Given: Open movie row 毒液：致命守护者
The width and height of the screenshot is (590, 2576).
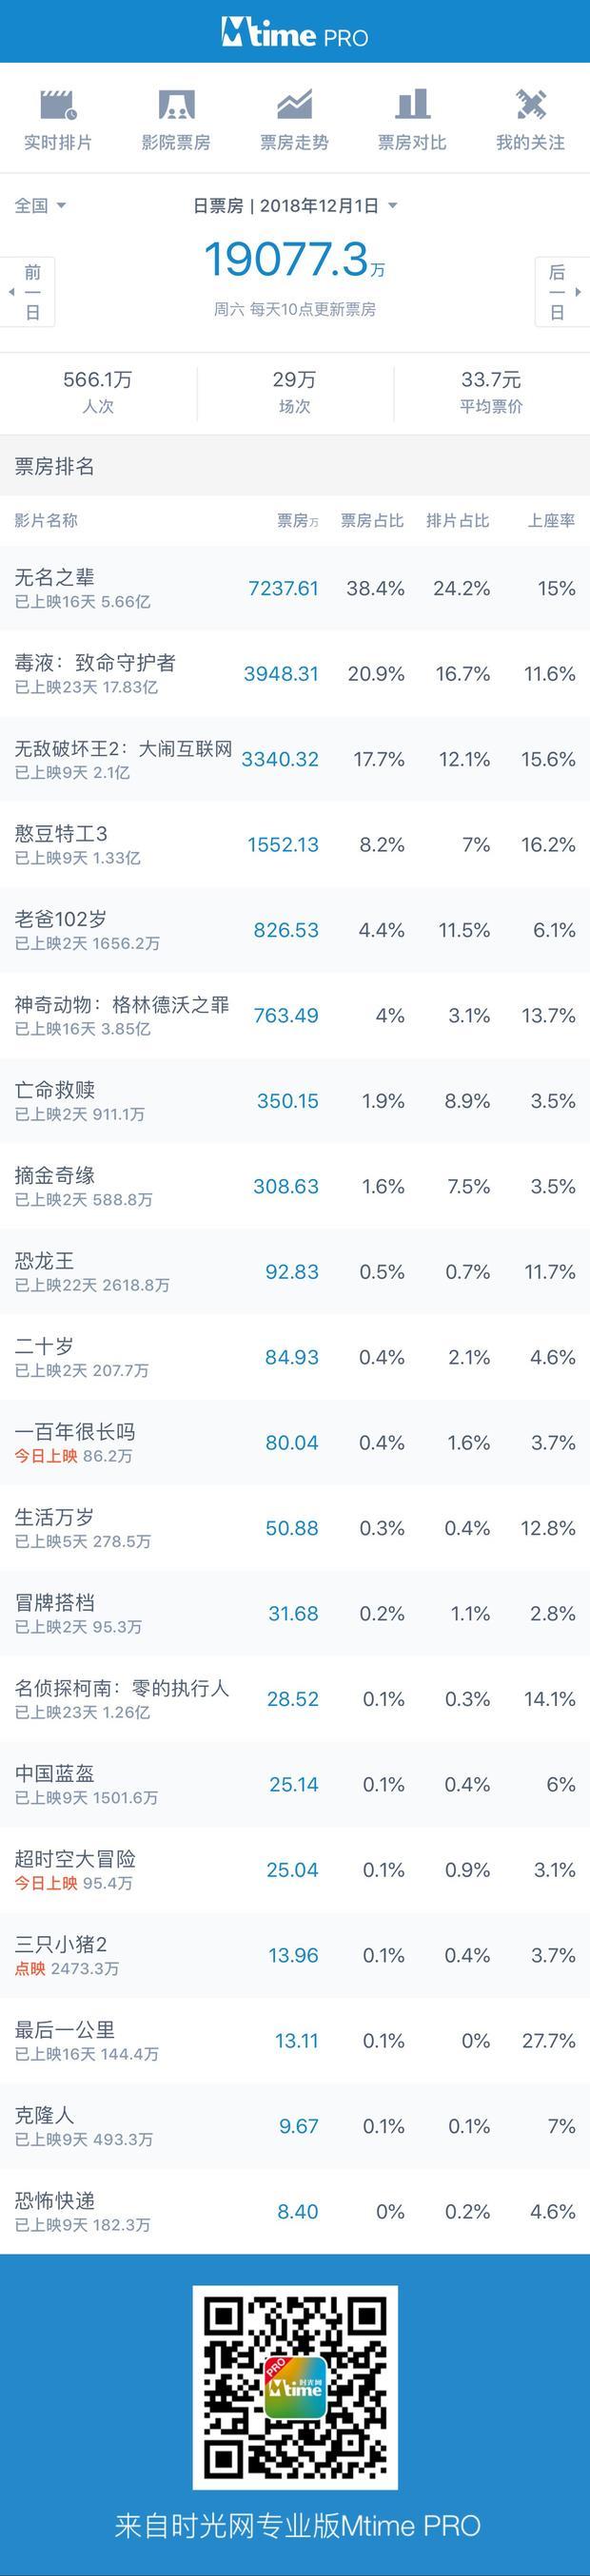Looking at the screenshot, I should [295, 674].
